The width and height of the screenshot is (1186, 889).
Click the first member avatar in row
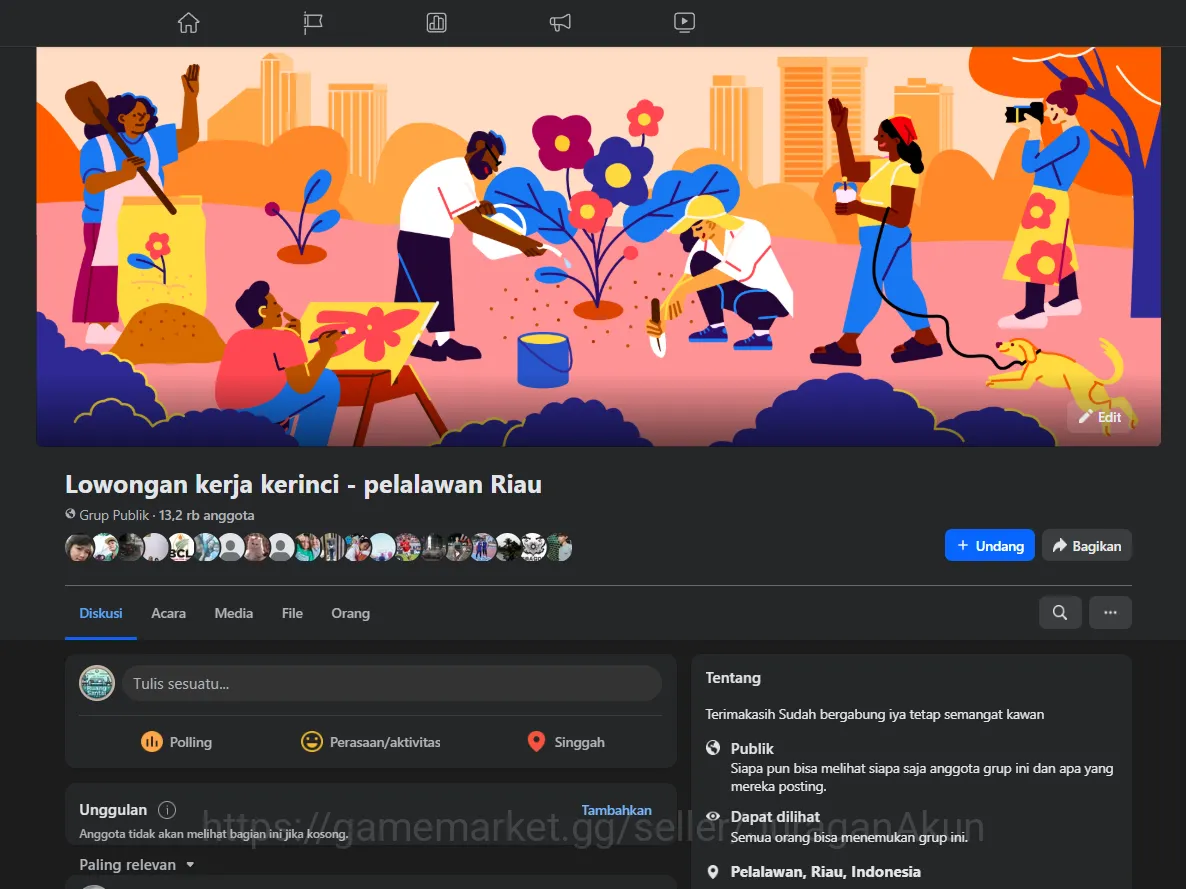tap(79, 547)
